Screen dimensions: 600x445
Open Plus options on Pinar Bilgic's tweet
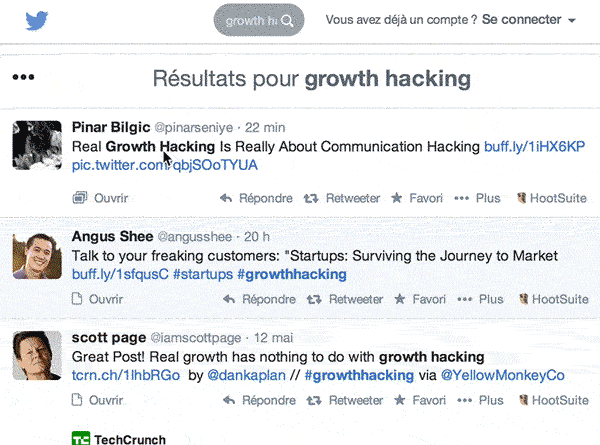pos(477,198)
